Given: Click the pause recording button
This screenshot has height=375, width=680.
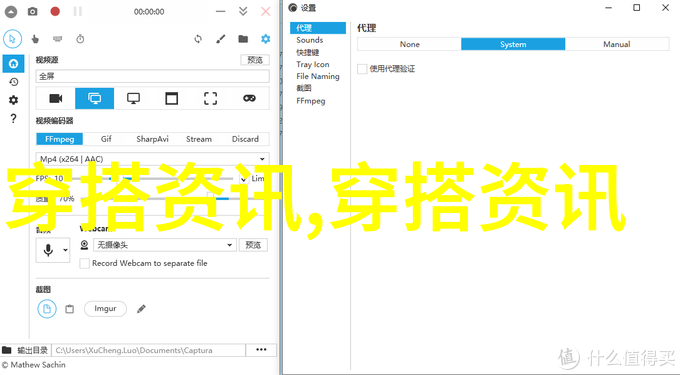Looking at the screenshot, I should pyautogui.click(x=78, y=11).
